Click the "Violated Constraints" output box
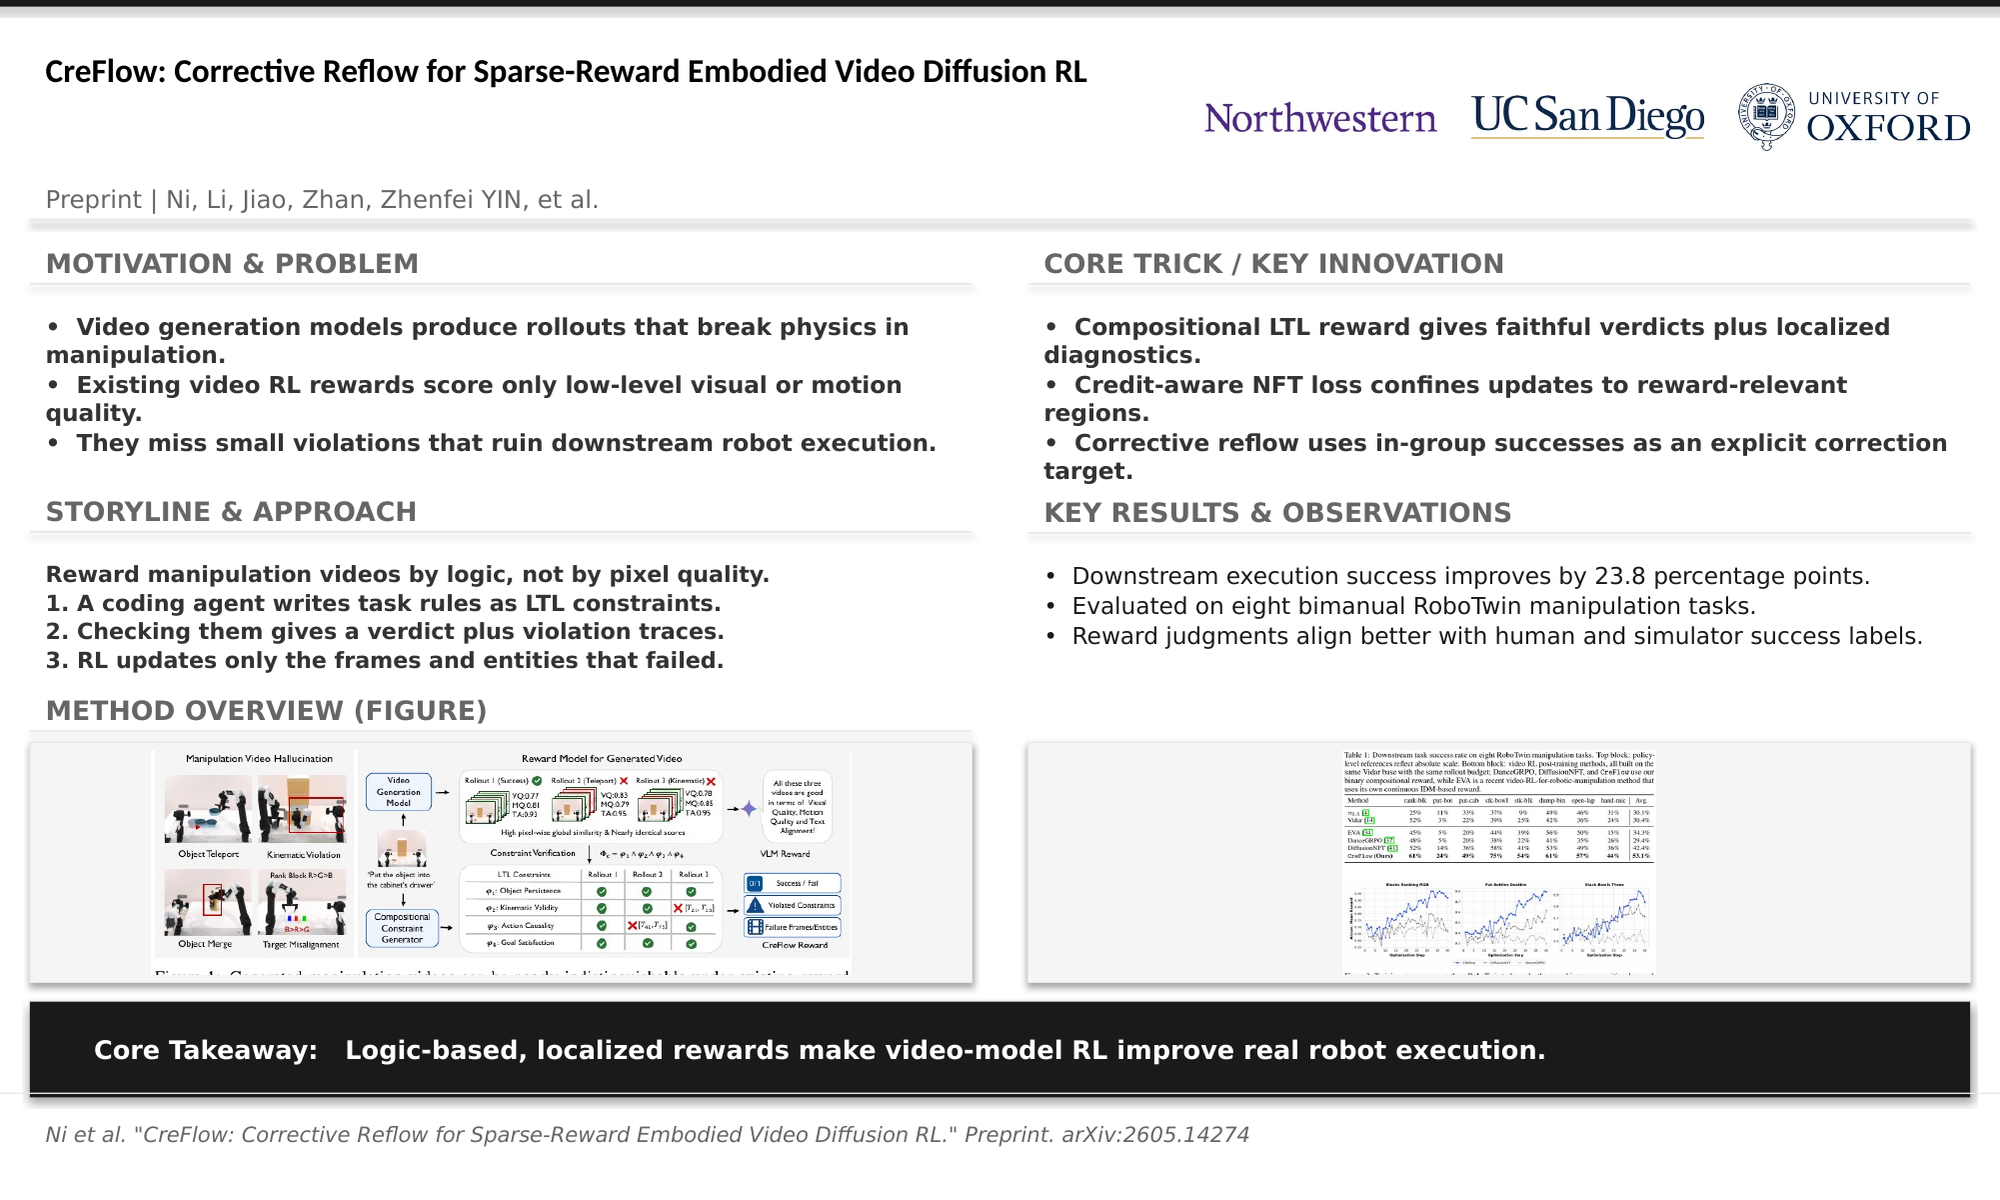 click(793, 905)
